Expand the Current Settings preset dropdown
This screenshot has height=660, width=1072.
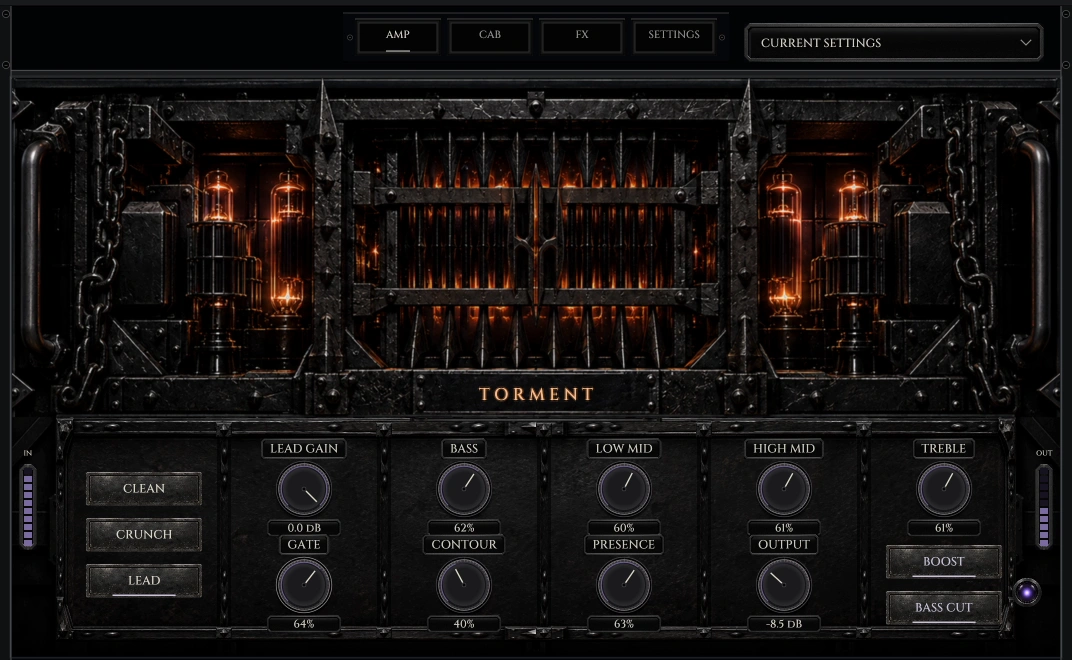point(894,42)
